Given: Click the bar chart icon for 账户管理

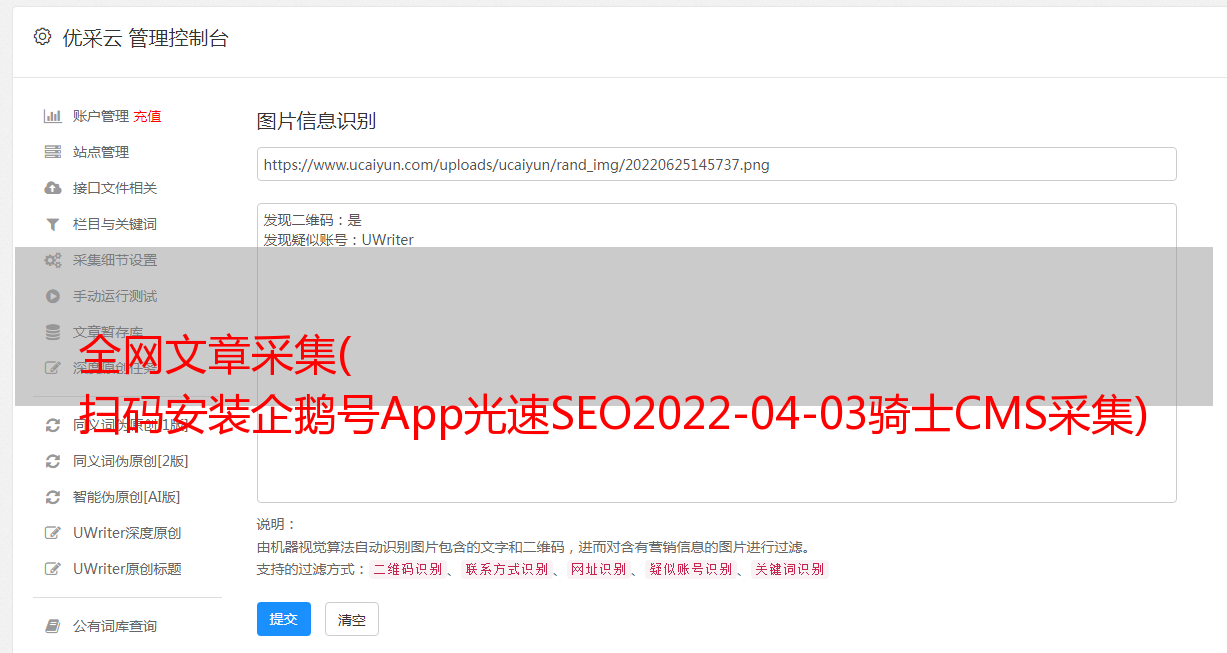Looking at the screenshot, I should (53, 116).
